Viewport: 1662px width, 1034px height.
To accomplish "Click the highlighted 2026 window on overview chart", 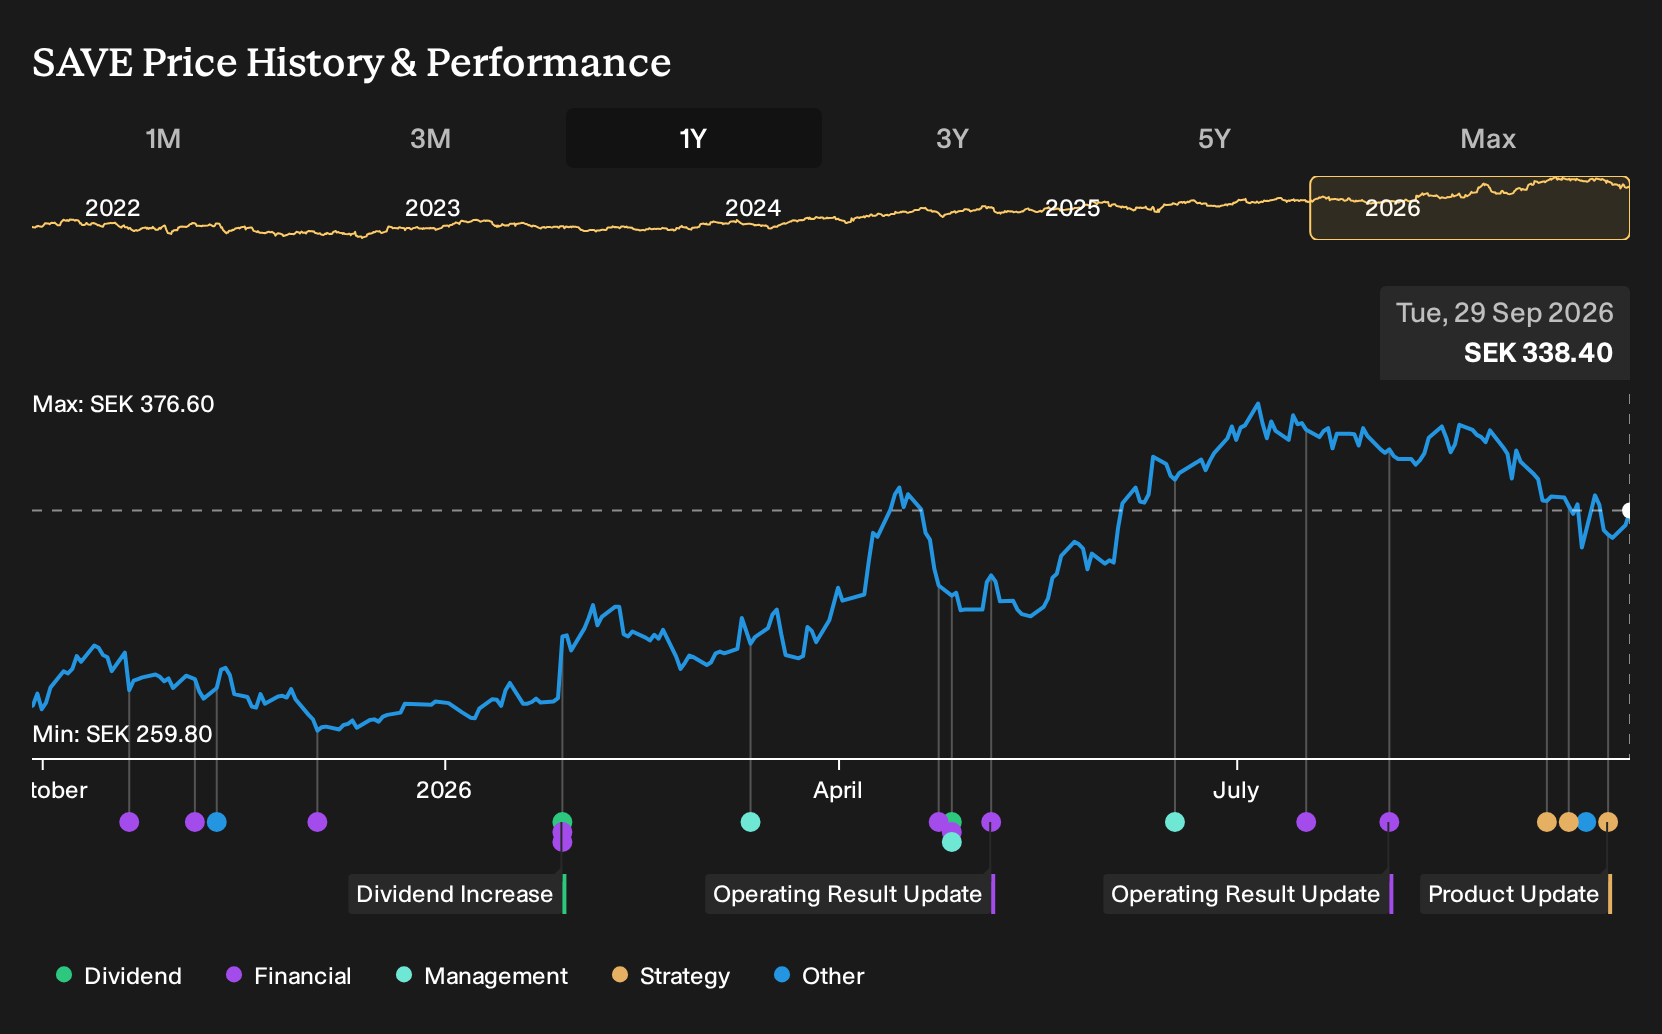I will (x=1470, y=208).
